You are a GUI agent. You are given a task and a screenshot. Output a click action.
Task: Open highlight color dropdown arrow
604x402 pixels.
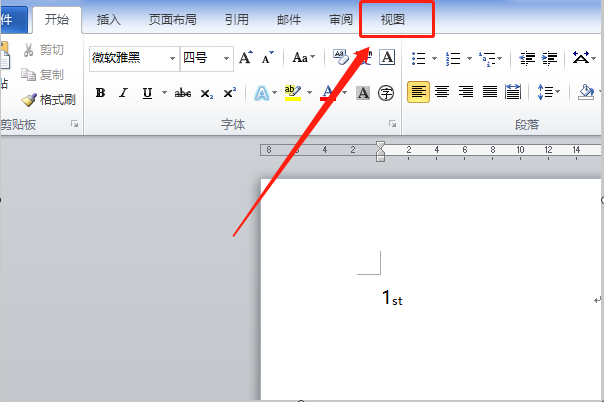coord(309,93)
